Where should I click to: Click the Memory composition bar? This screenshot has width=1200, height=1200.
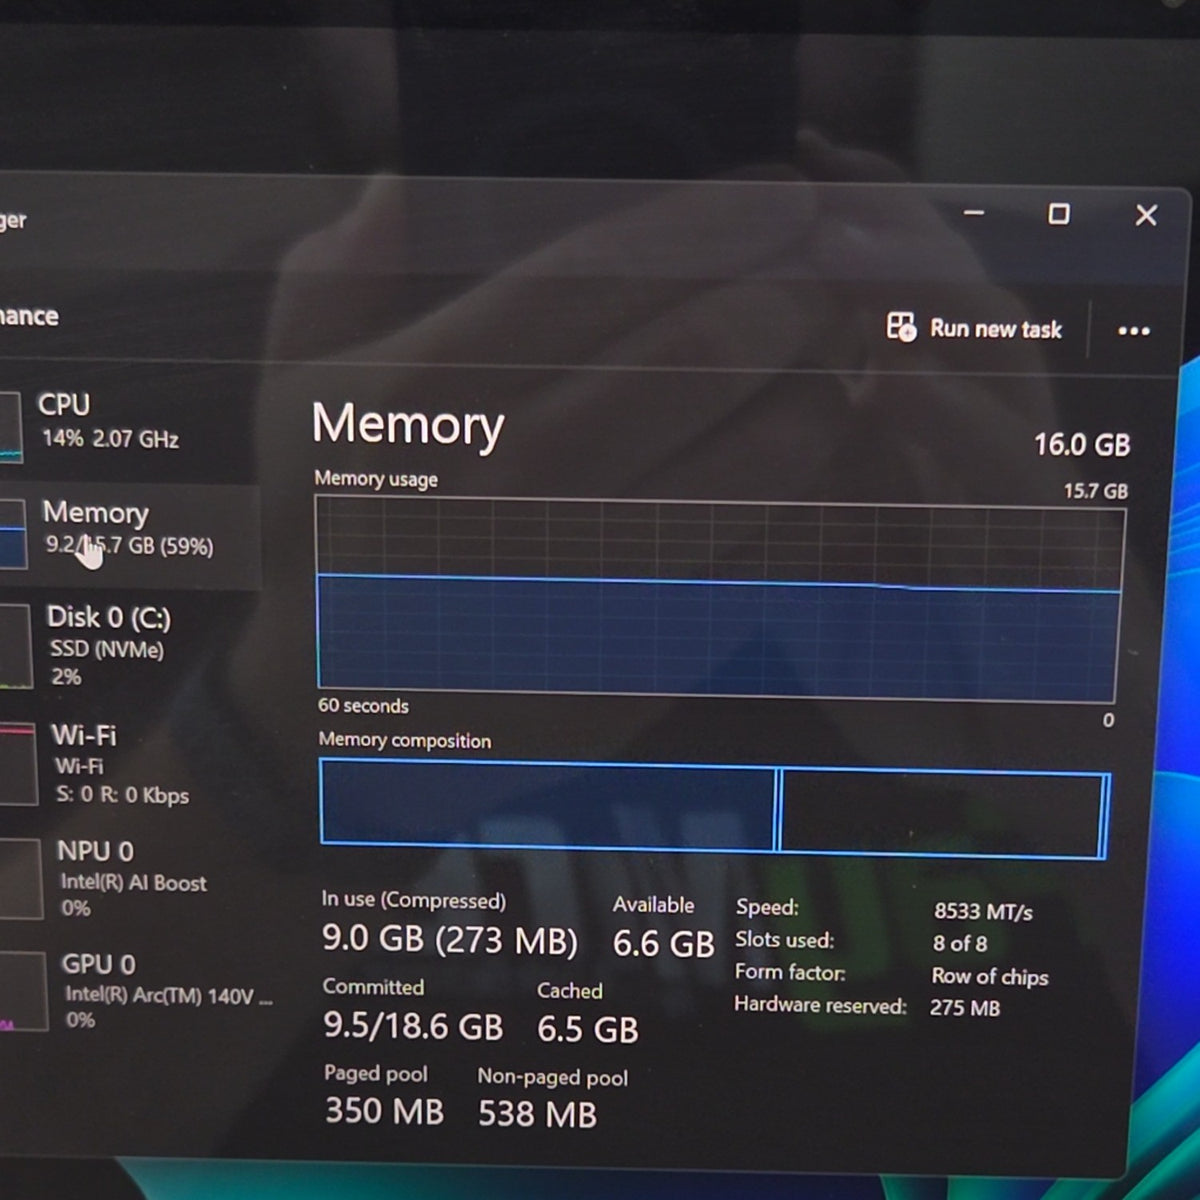pyautogui.click(x=714, y=808)
